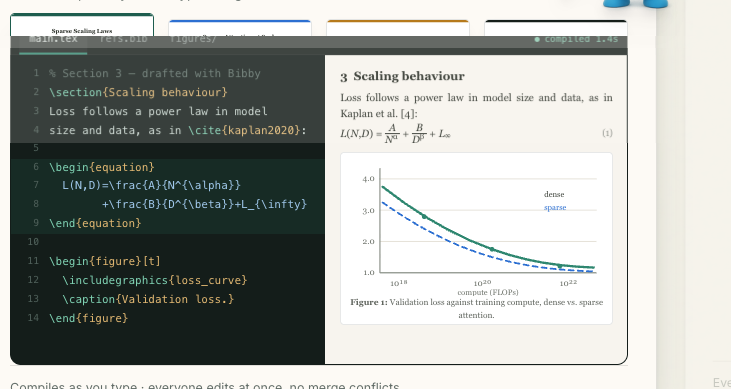Click line number 10 in the gutter
731x389 pixels.
pyautogui.click(x=33, y=242)
